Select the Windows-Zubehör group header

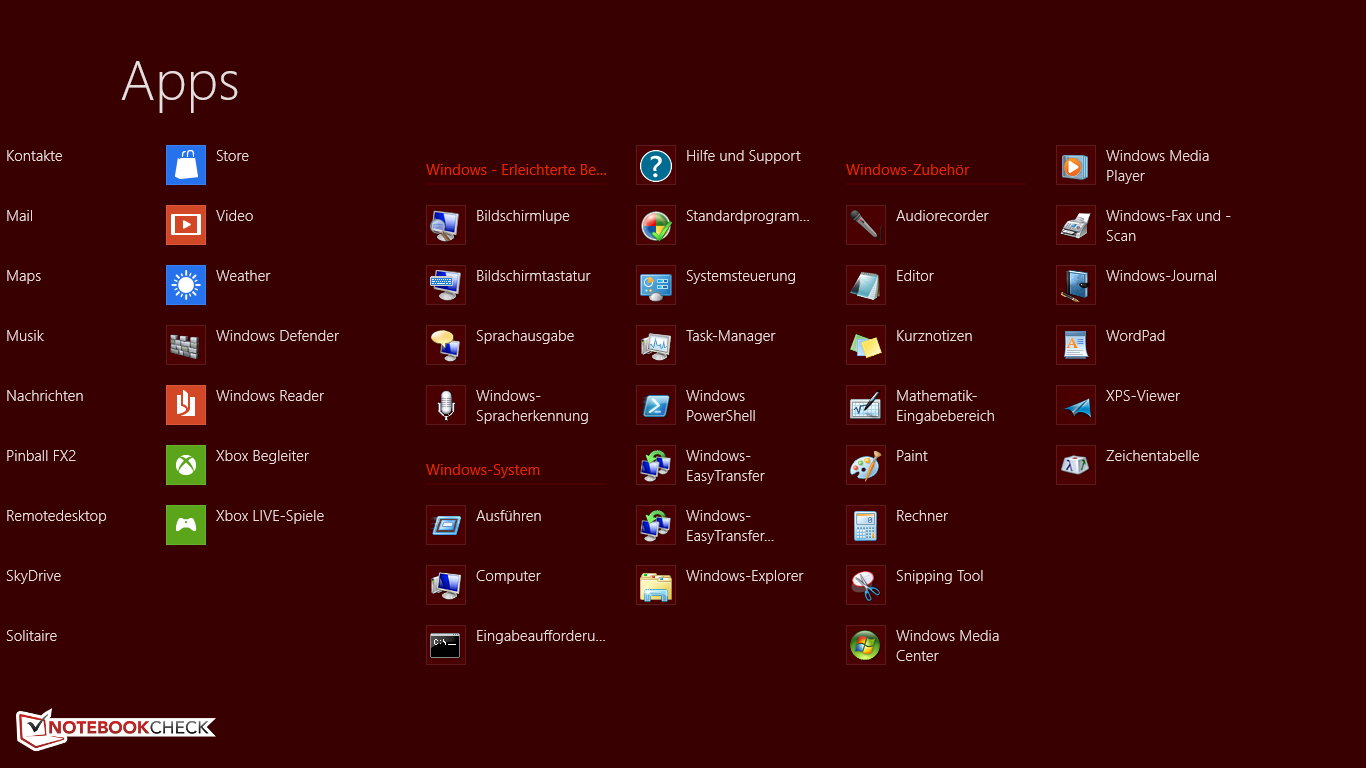[x=908, y=170]
